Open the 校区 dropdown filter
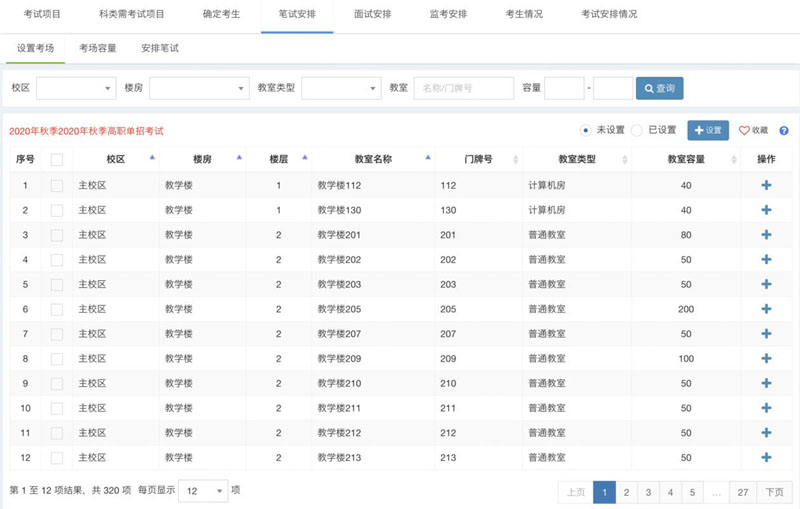Image resolution: width=800 pixels, height=509 pixels. pyautogui.click(x=76, y=89)
